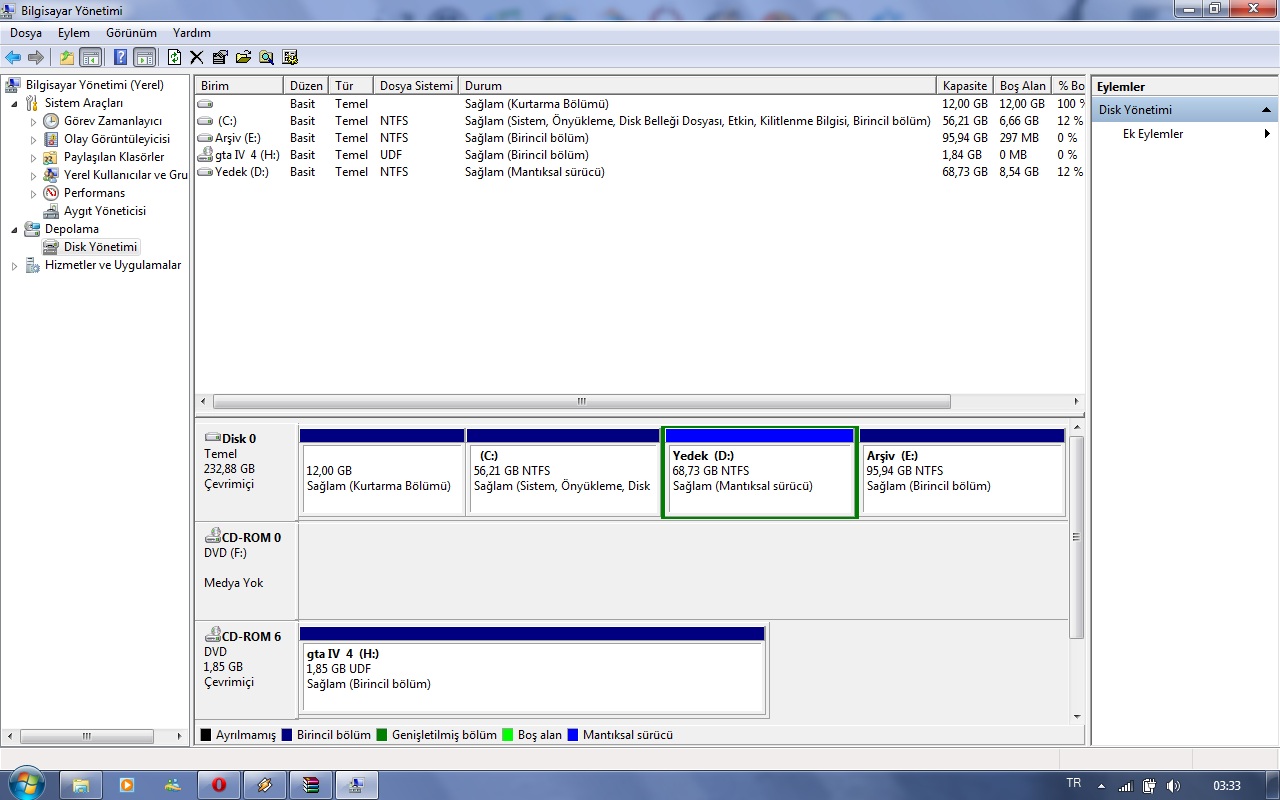Click the disk map vertical scrollbar
1280x800 pixels.
[1077, 537]
